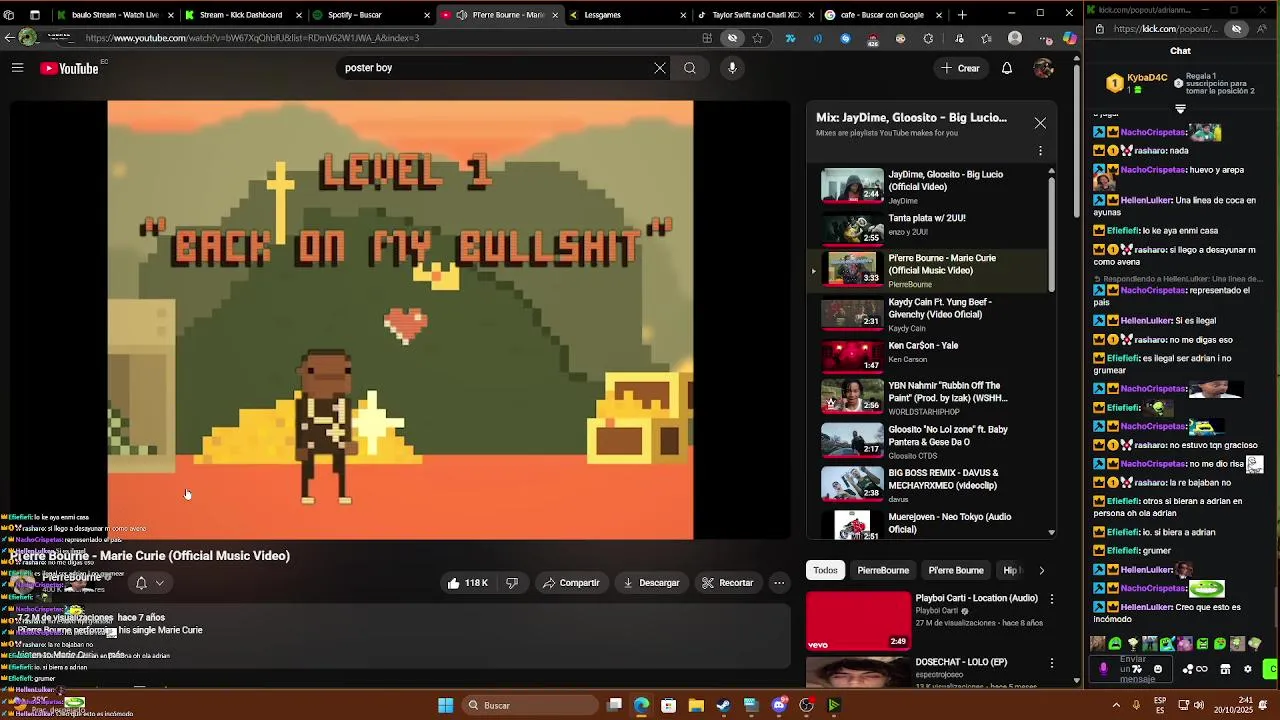The height and width of the screenshot is (720, 1280).
Task: Switch to the Lessgames tab
Action: 625,15
